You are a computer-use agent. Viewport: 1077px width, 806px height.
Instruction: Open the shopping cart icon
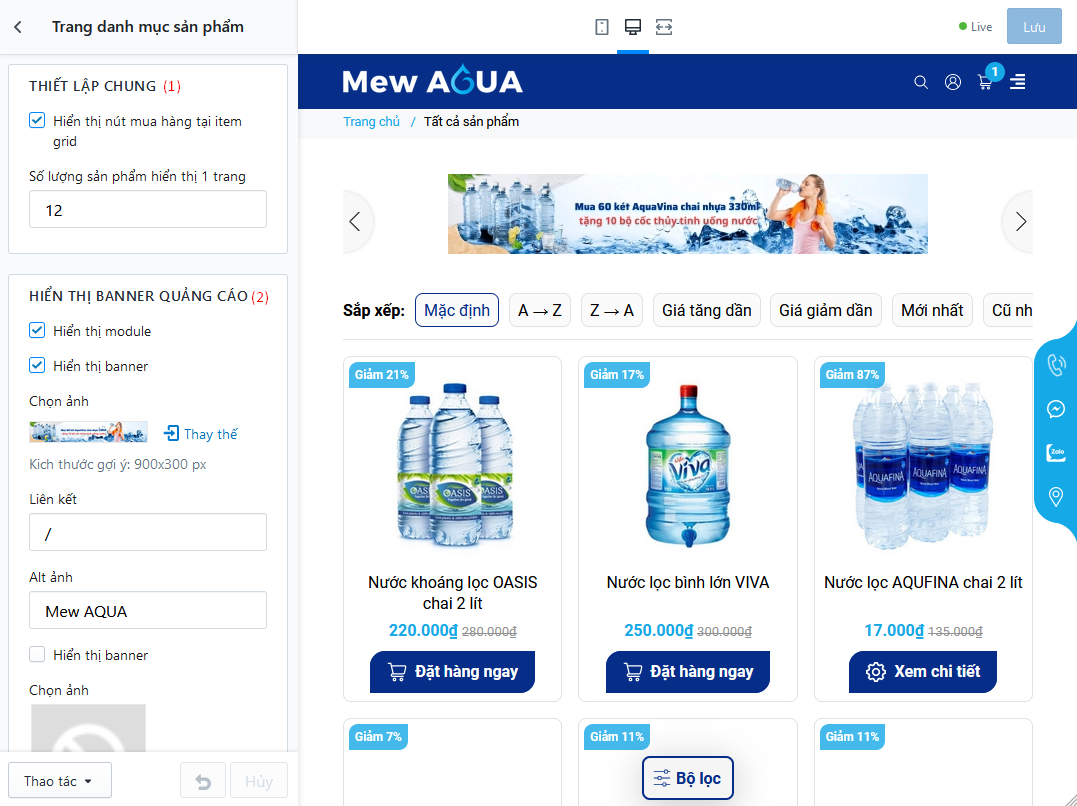coord(985,82)
